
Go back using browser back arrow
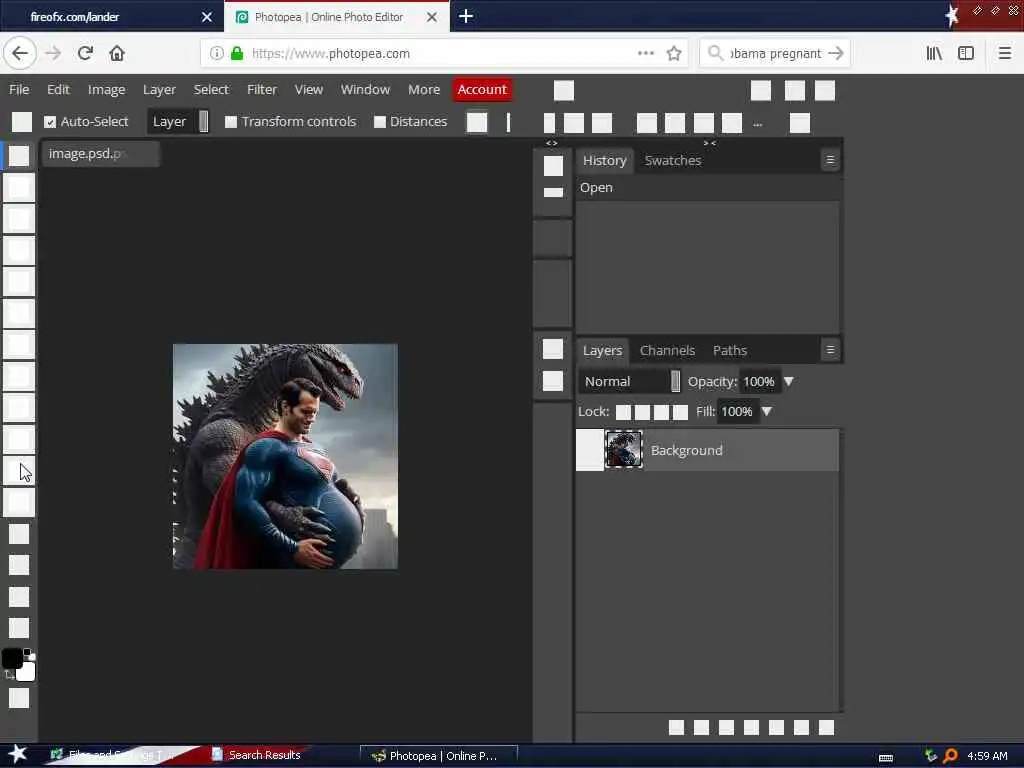20,54
